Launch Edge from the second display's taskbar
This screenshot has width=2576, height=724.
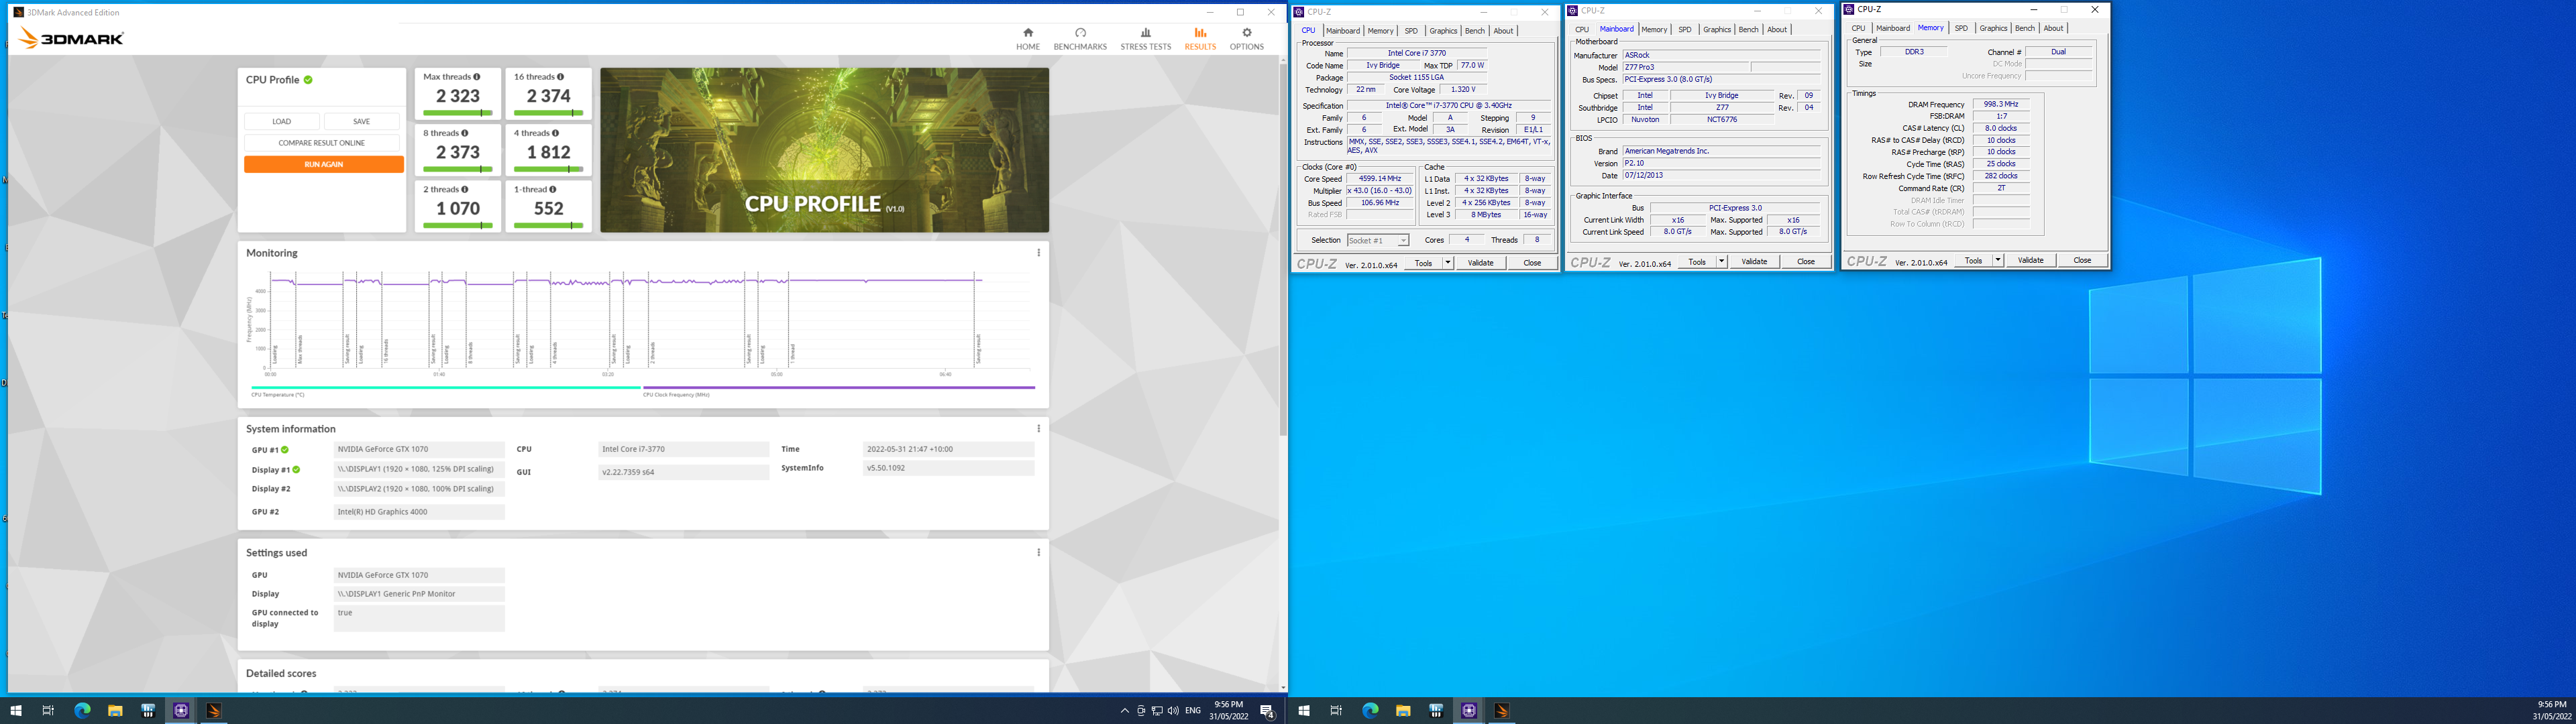[x=1370, y=711]
